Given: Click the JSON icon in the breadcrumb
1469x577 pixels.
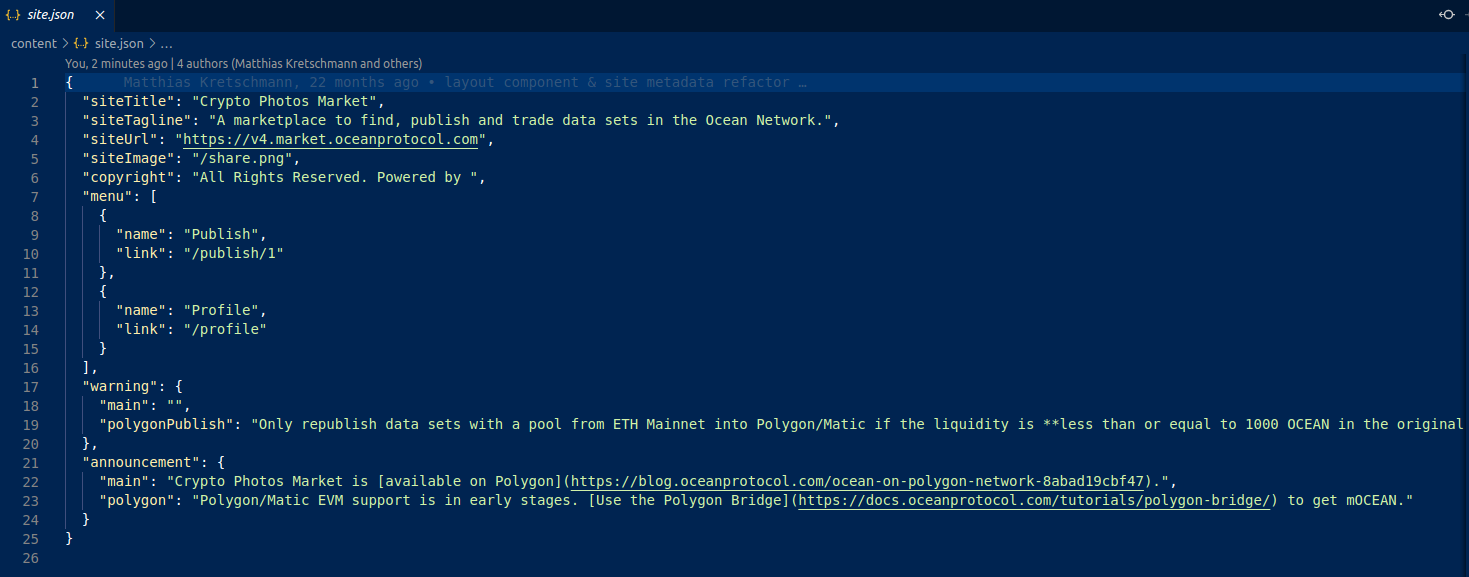Looking at the screenshot, I should coord(81,44).
